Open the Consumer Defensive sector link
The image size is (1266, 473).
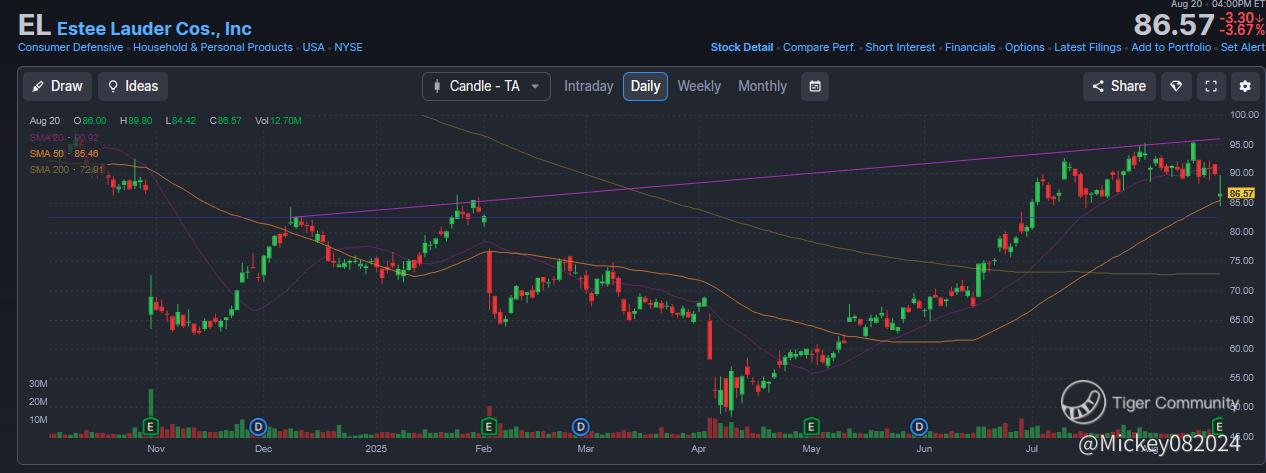point(71,47)
